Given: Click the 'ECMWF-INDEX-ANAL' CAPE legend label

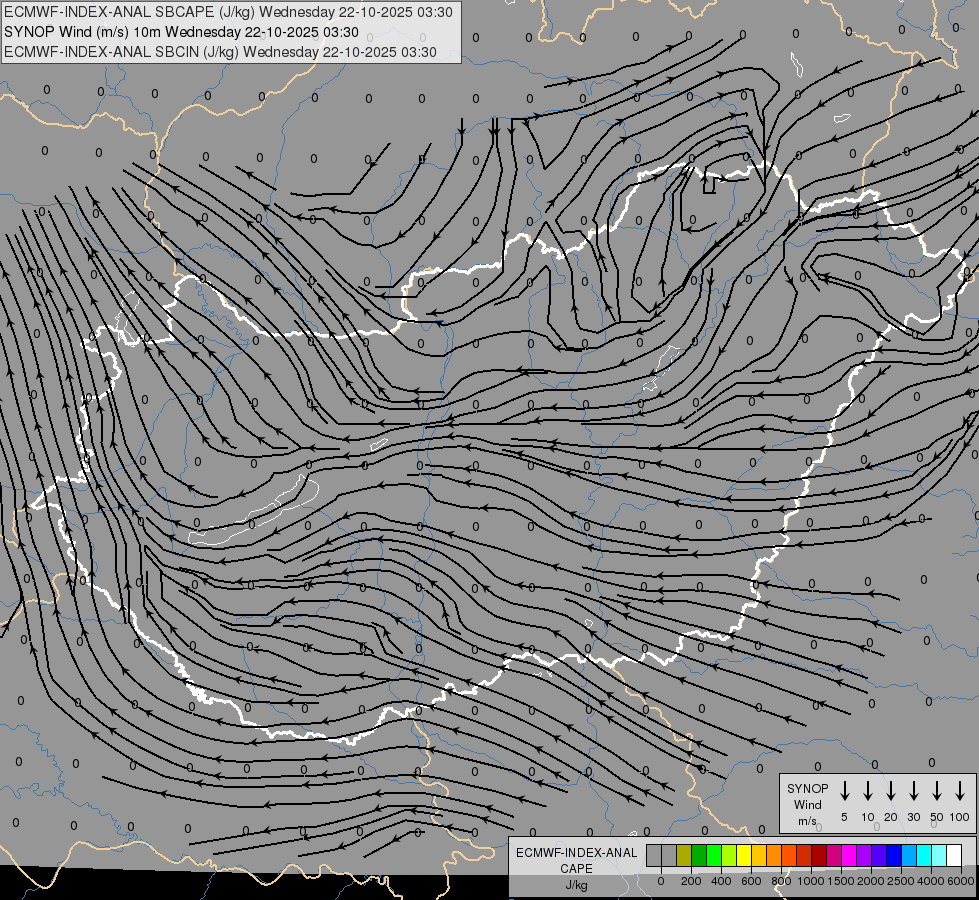Looking at the screenshot, I should pyautogui.click(x=576, y=853).
